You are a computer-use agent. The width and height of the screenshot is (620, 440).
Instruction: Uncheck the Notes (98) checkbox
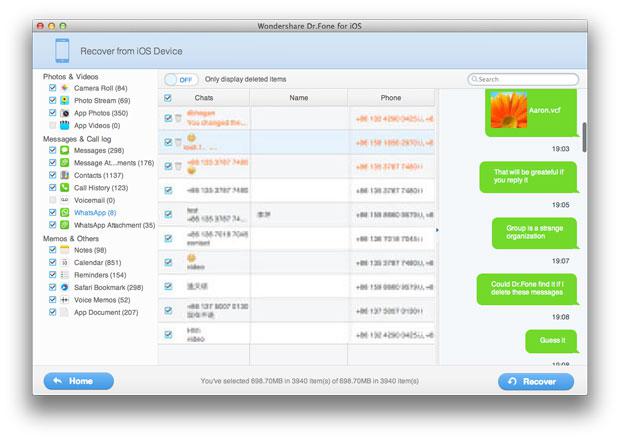pyautogui.click(x=52, y=249)
